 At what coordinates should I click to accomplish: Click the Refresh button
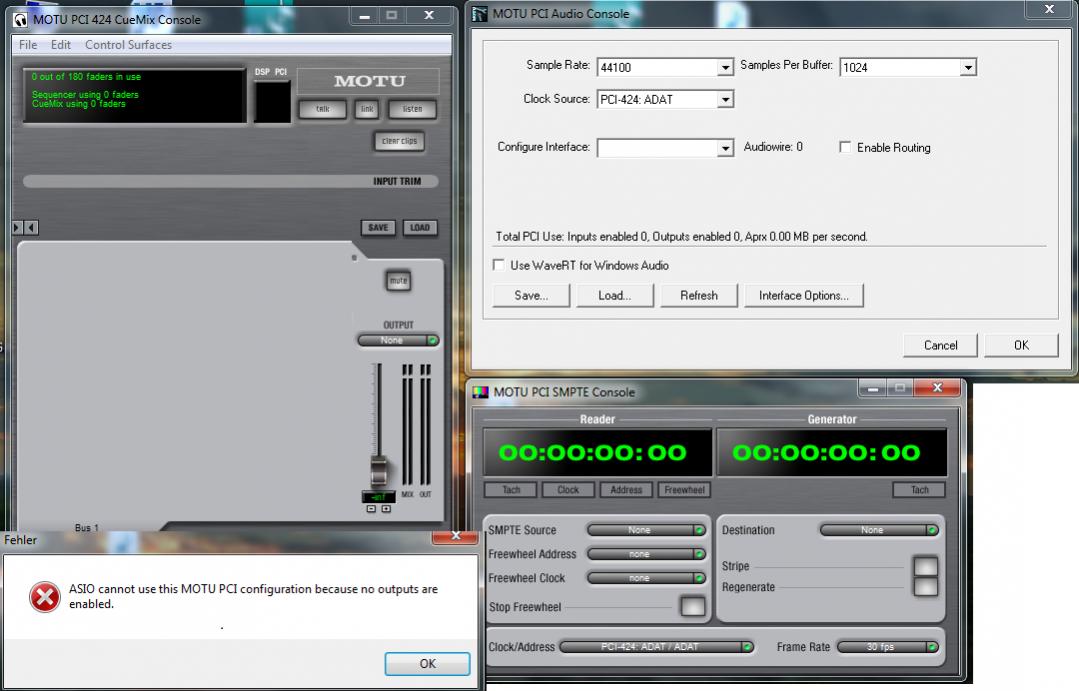click(698, 295)
